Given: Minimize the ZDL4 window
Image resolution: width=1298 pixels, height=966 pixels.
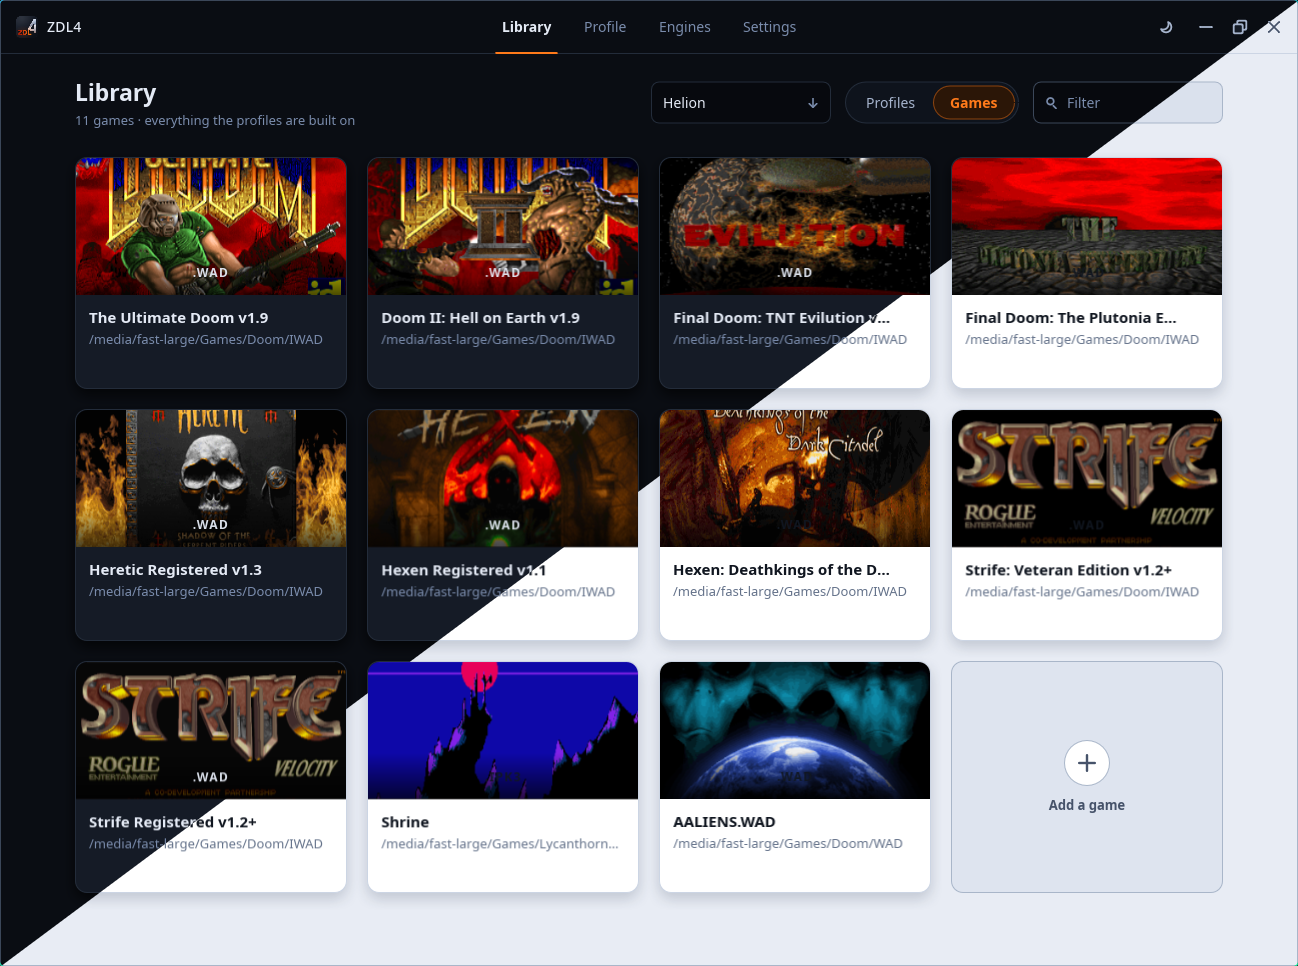Looking at the screenshot, I should [x=1206, y=27].
